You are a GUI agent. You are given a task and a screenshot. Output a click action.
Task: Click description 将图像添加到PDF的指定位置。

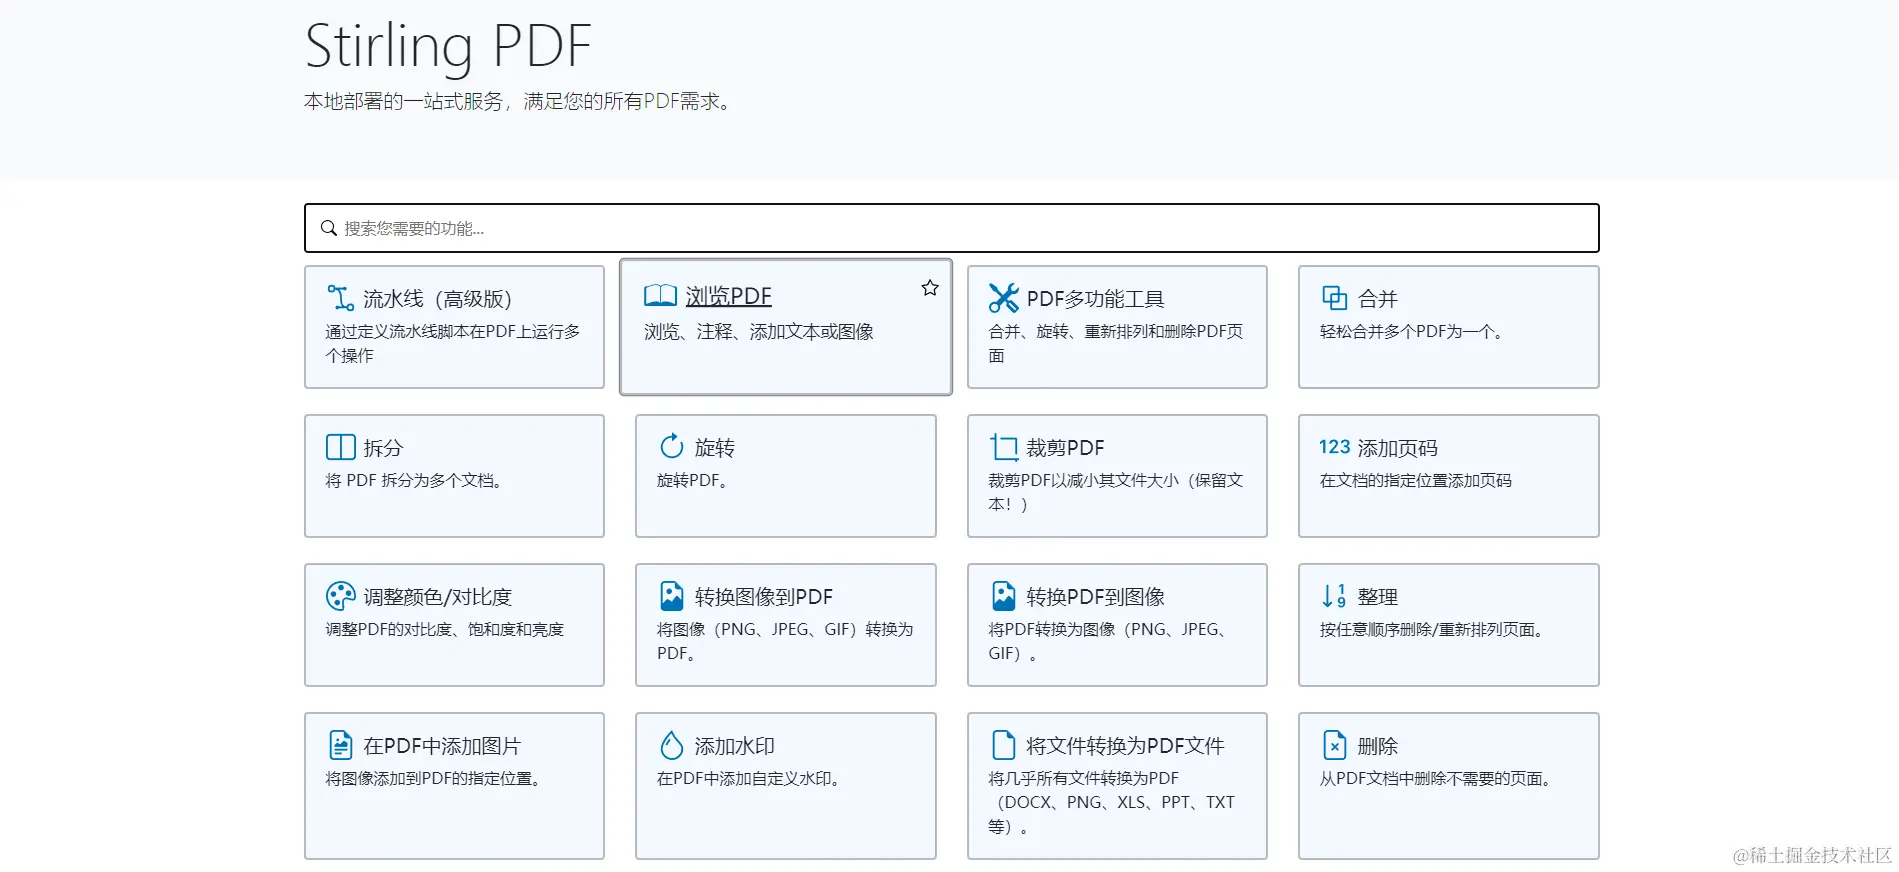433,778
